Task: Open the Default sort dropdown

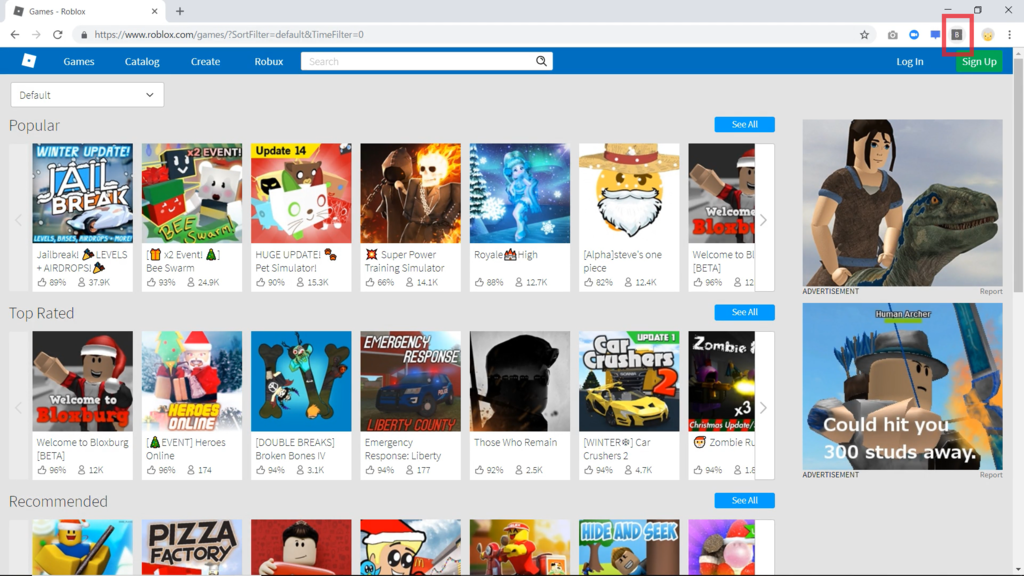Action: click(87, 95)
